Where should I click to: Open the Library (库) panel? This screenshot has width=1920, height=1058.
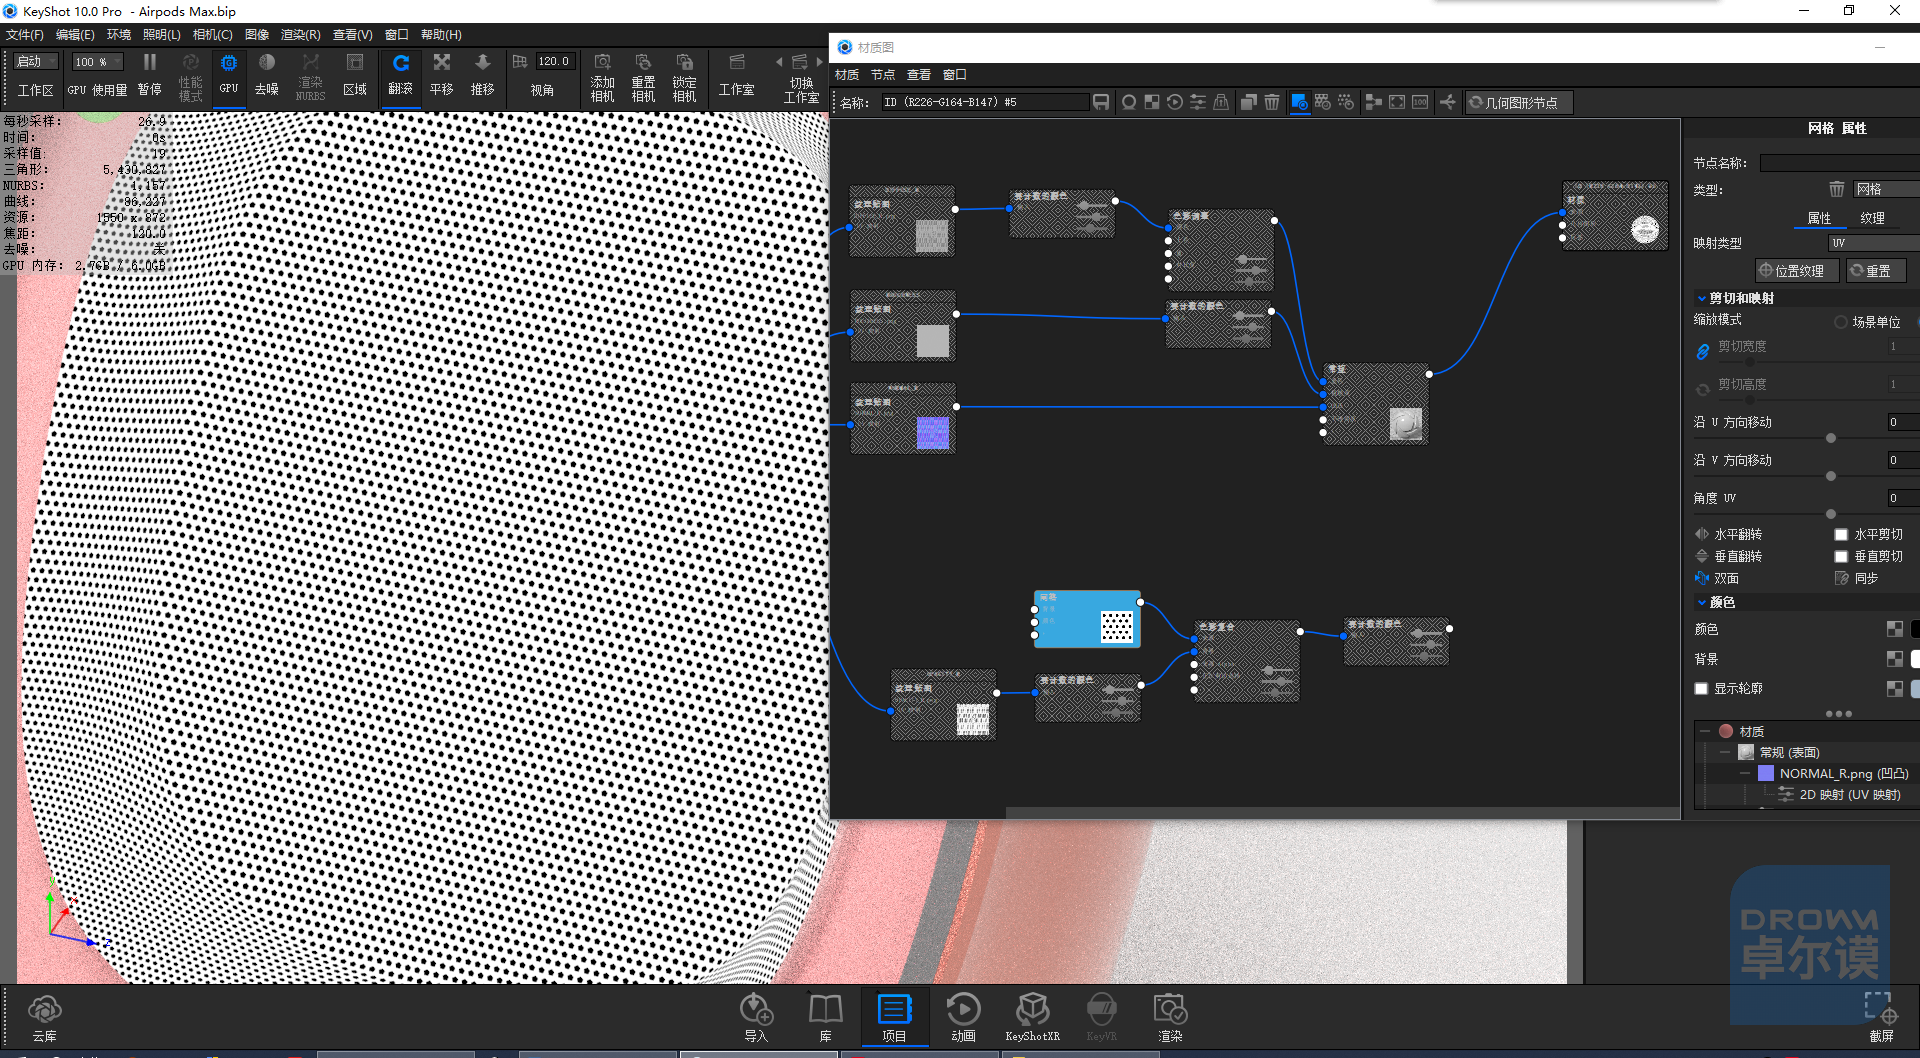pyautogui.click(x=826, y=1017)
